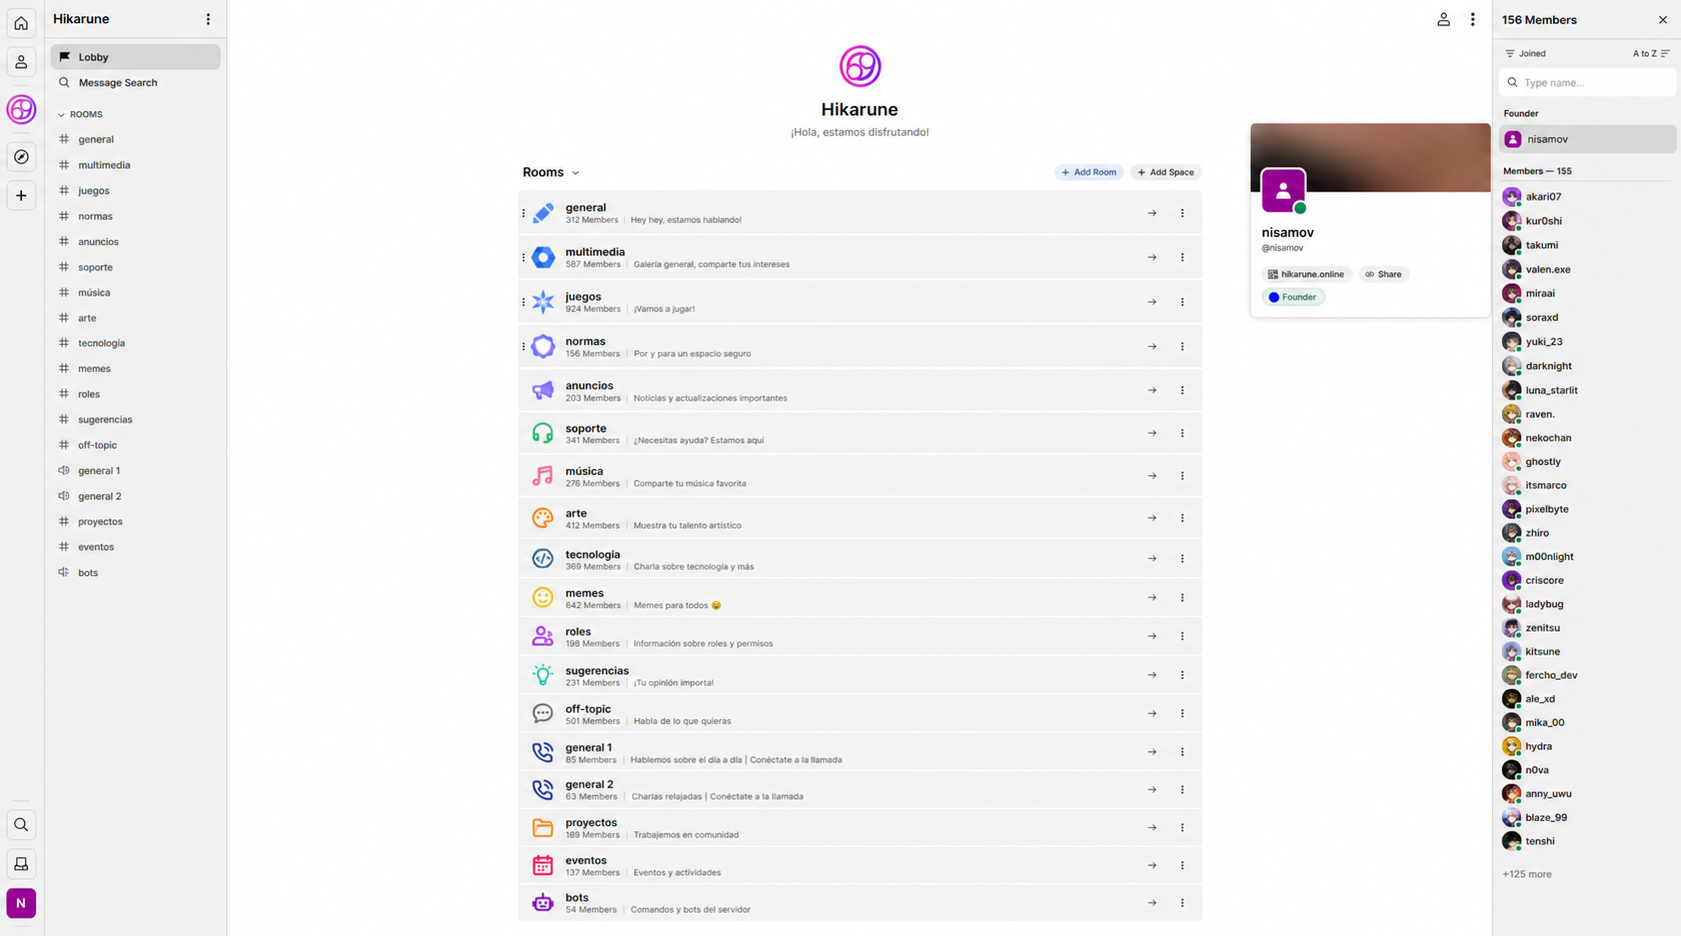Click the folder icon of proyectos room
Image resolution: width=1681 pixels, height=936 pixels.
click(x=543, y=828)
